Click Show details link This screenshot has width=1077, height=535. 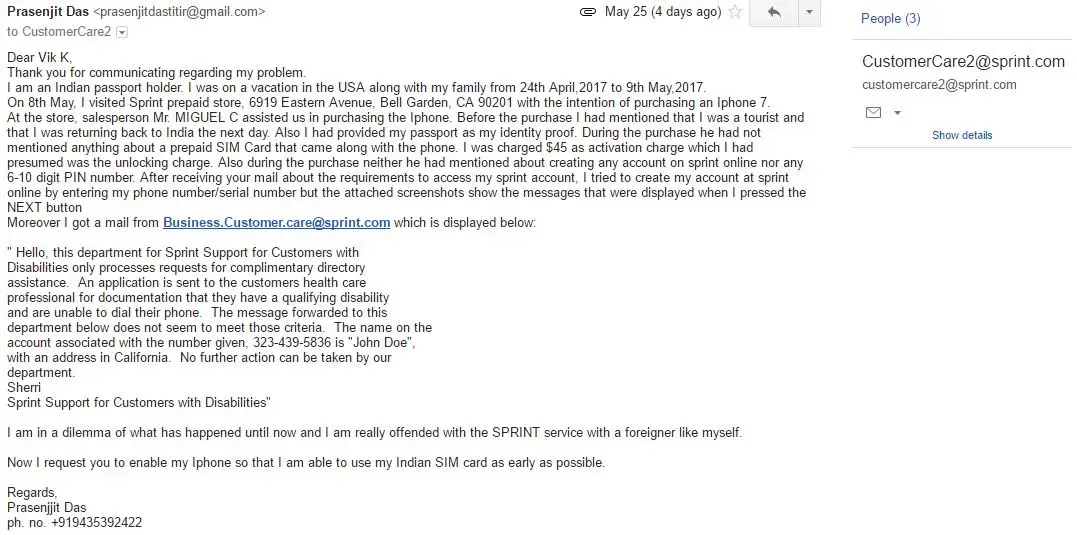tap(961, 135)
